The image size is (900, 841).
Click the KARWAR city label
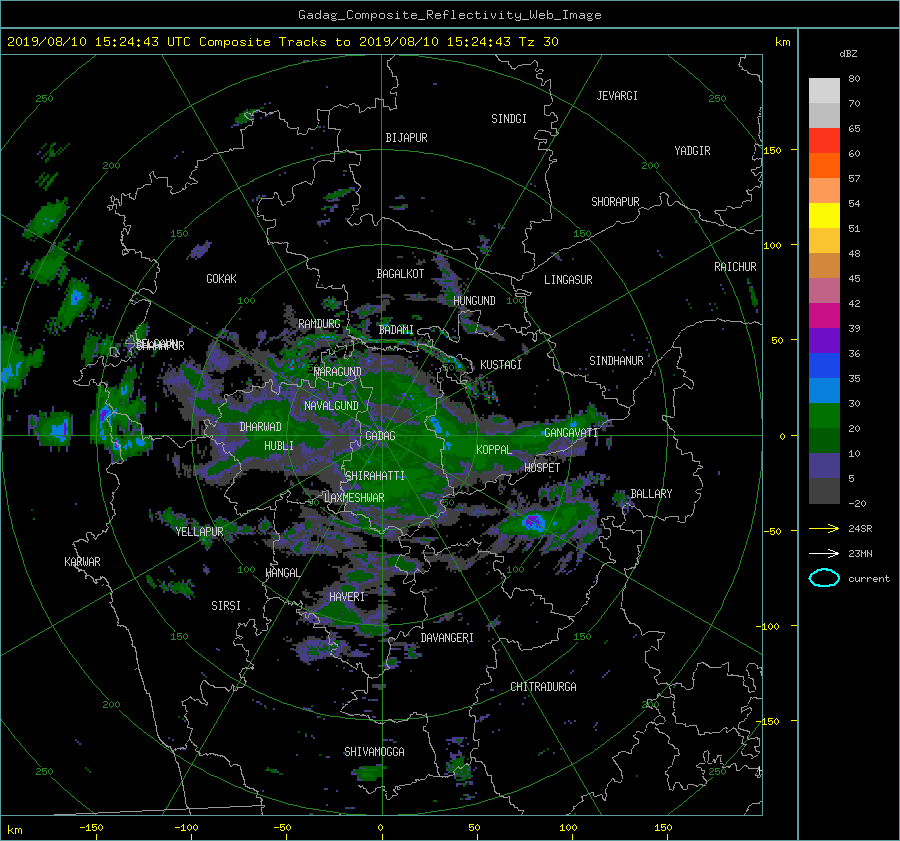(82, 562)
